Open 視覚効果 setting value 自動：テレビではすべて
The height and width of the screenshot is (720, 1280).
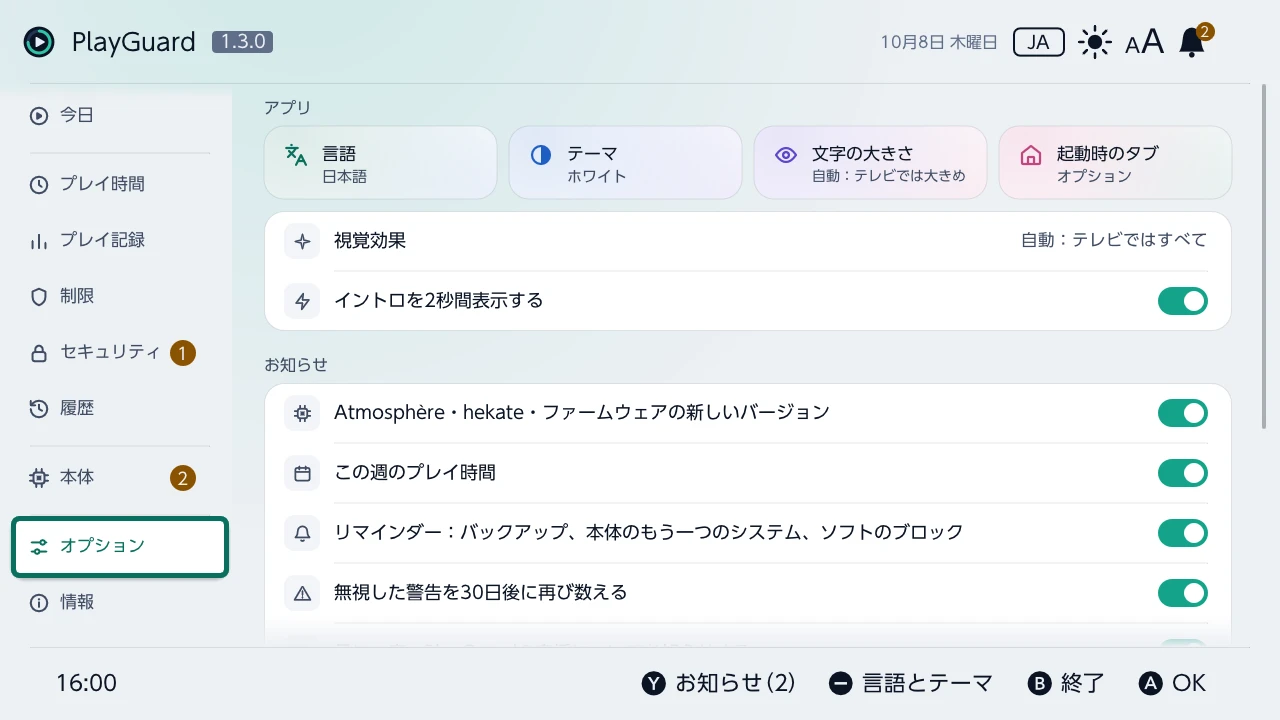pos(1114,241)
